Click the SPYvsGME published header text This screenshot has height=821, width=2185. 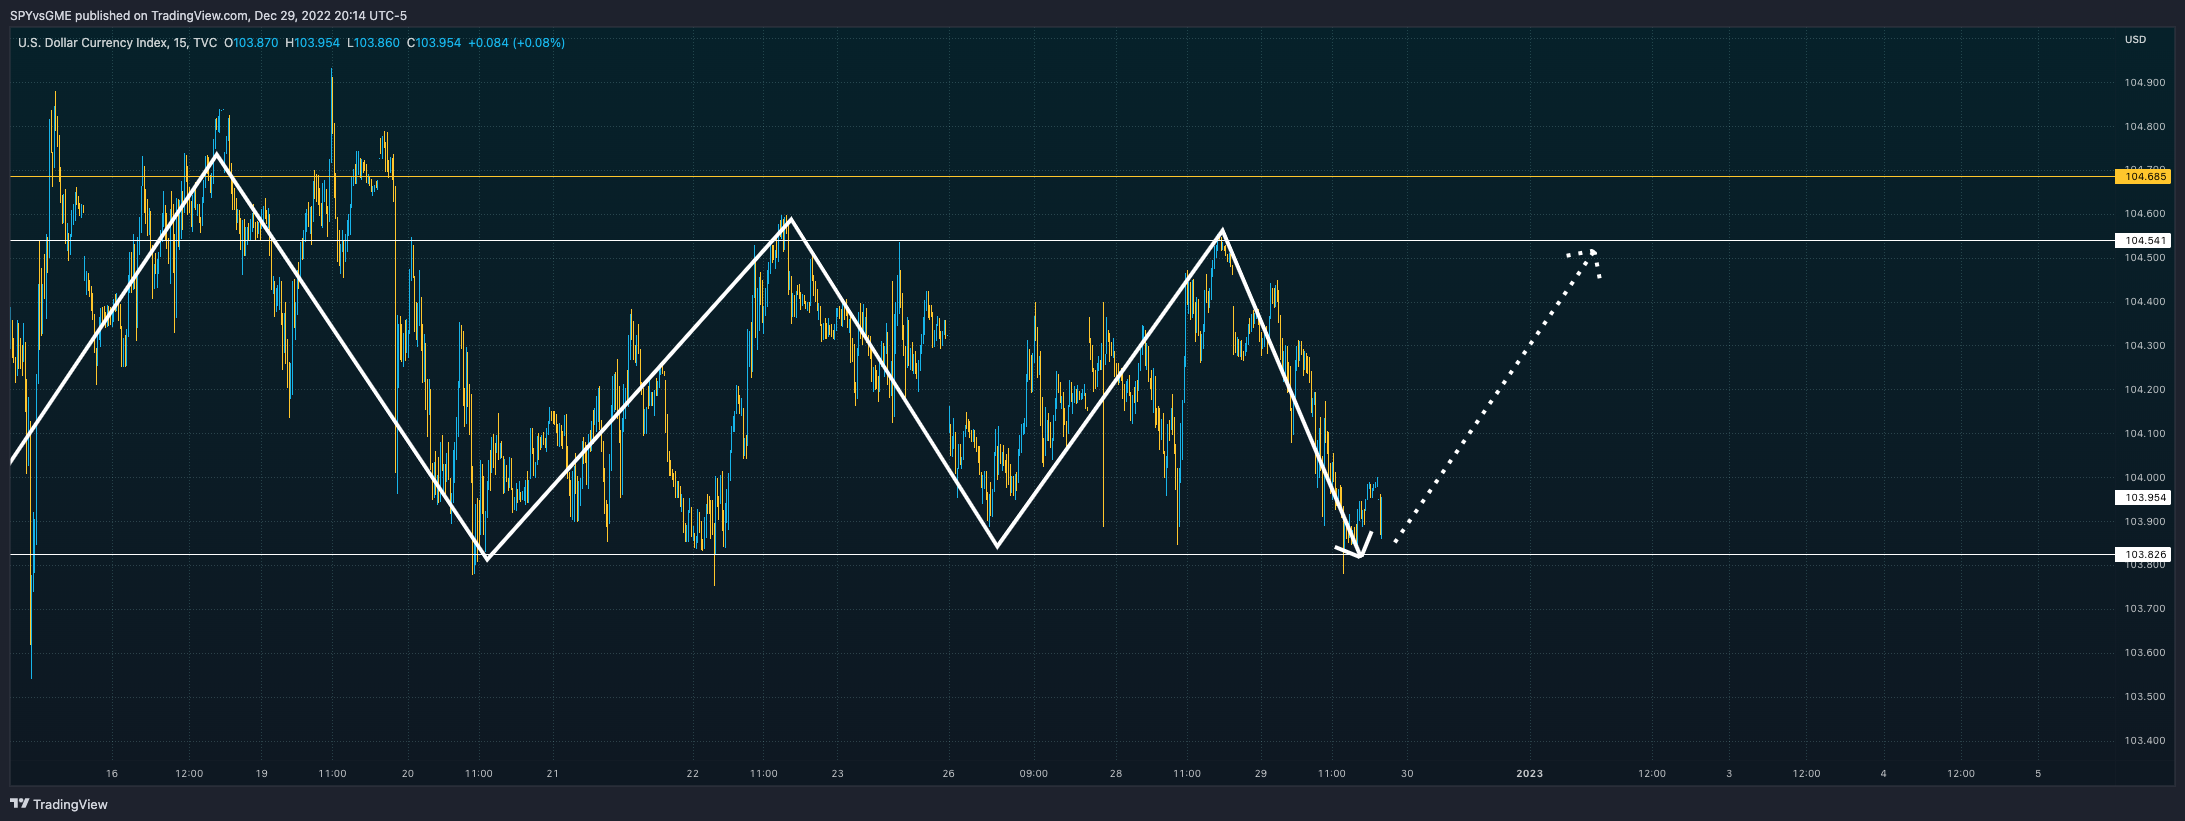208,16
